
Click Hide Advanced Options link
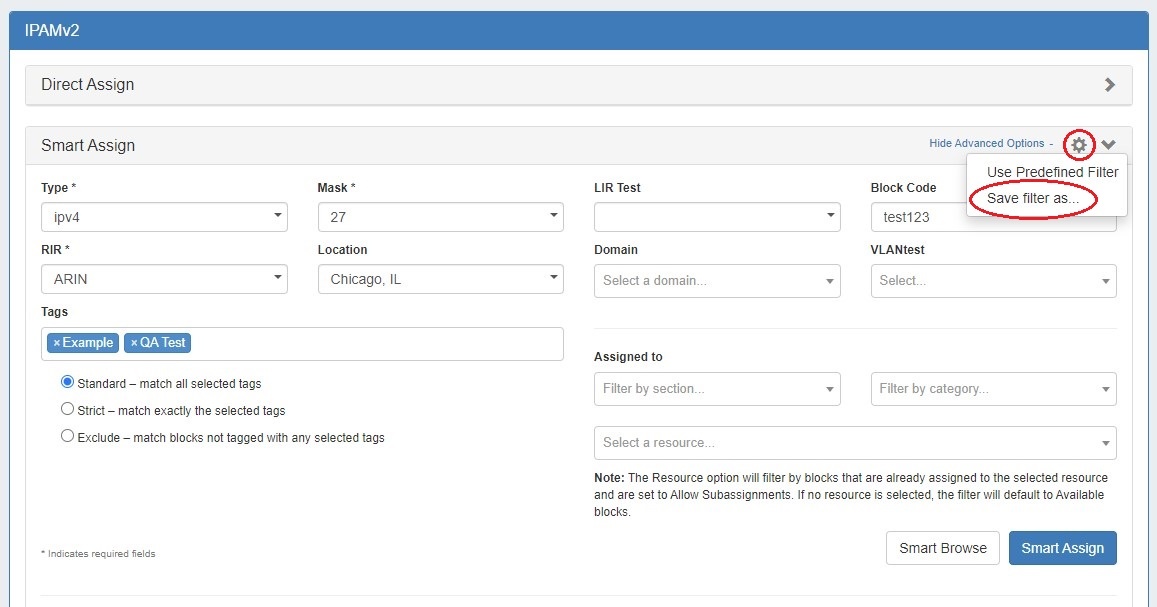tap(986, 144)
